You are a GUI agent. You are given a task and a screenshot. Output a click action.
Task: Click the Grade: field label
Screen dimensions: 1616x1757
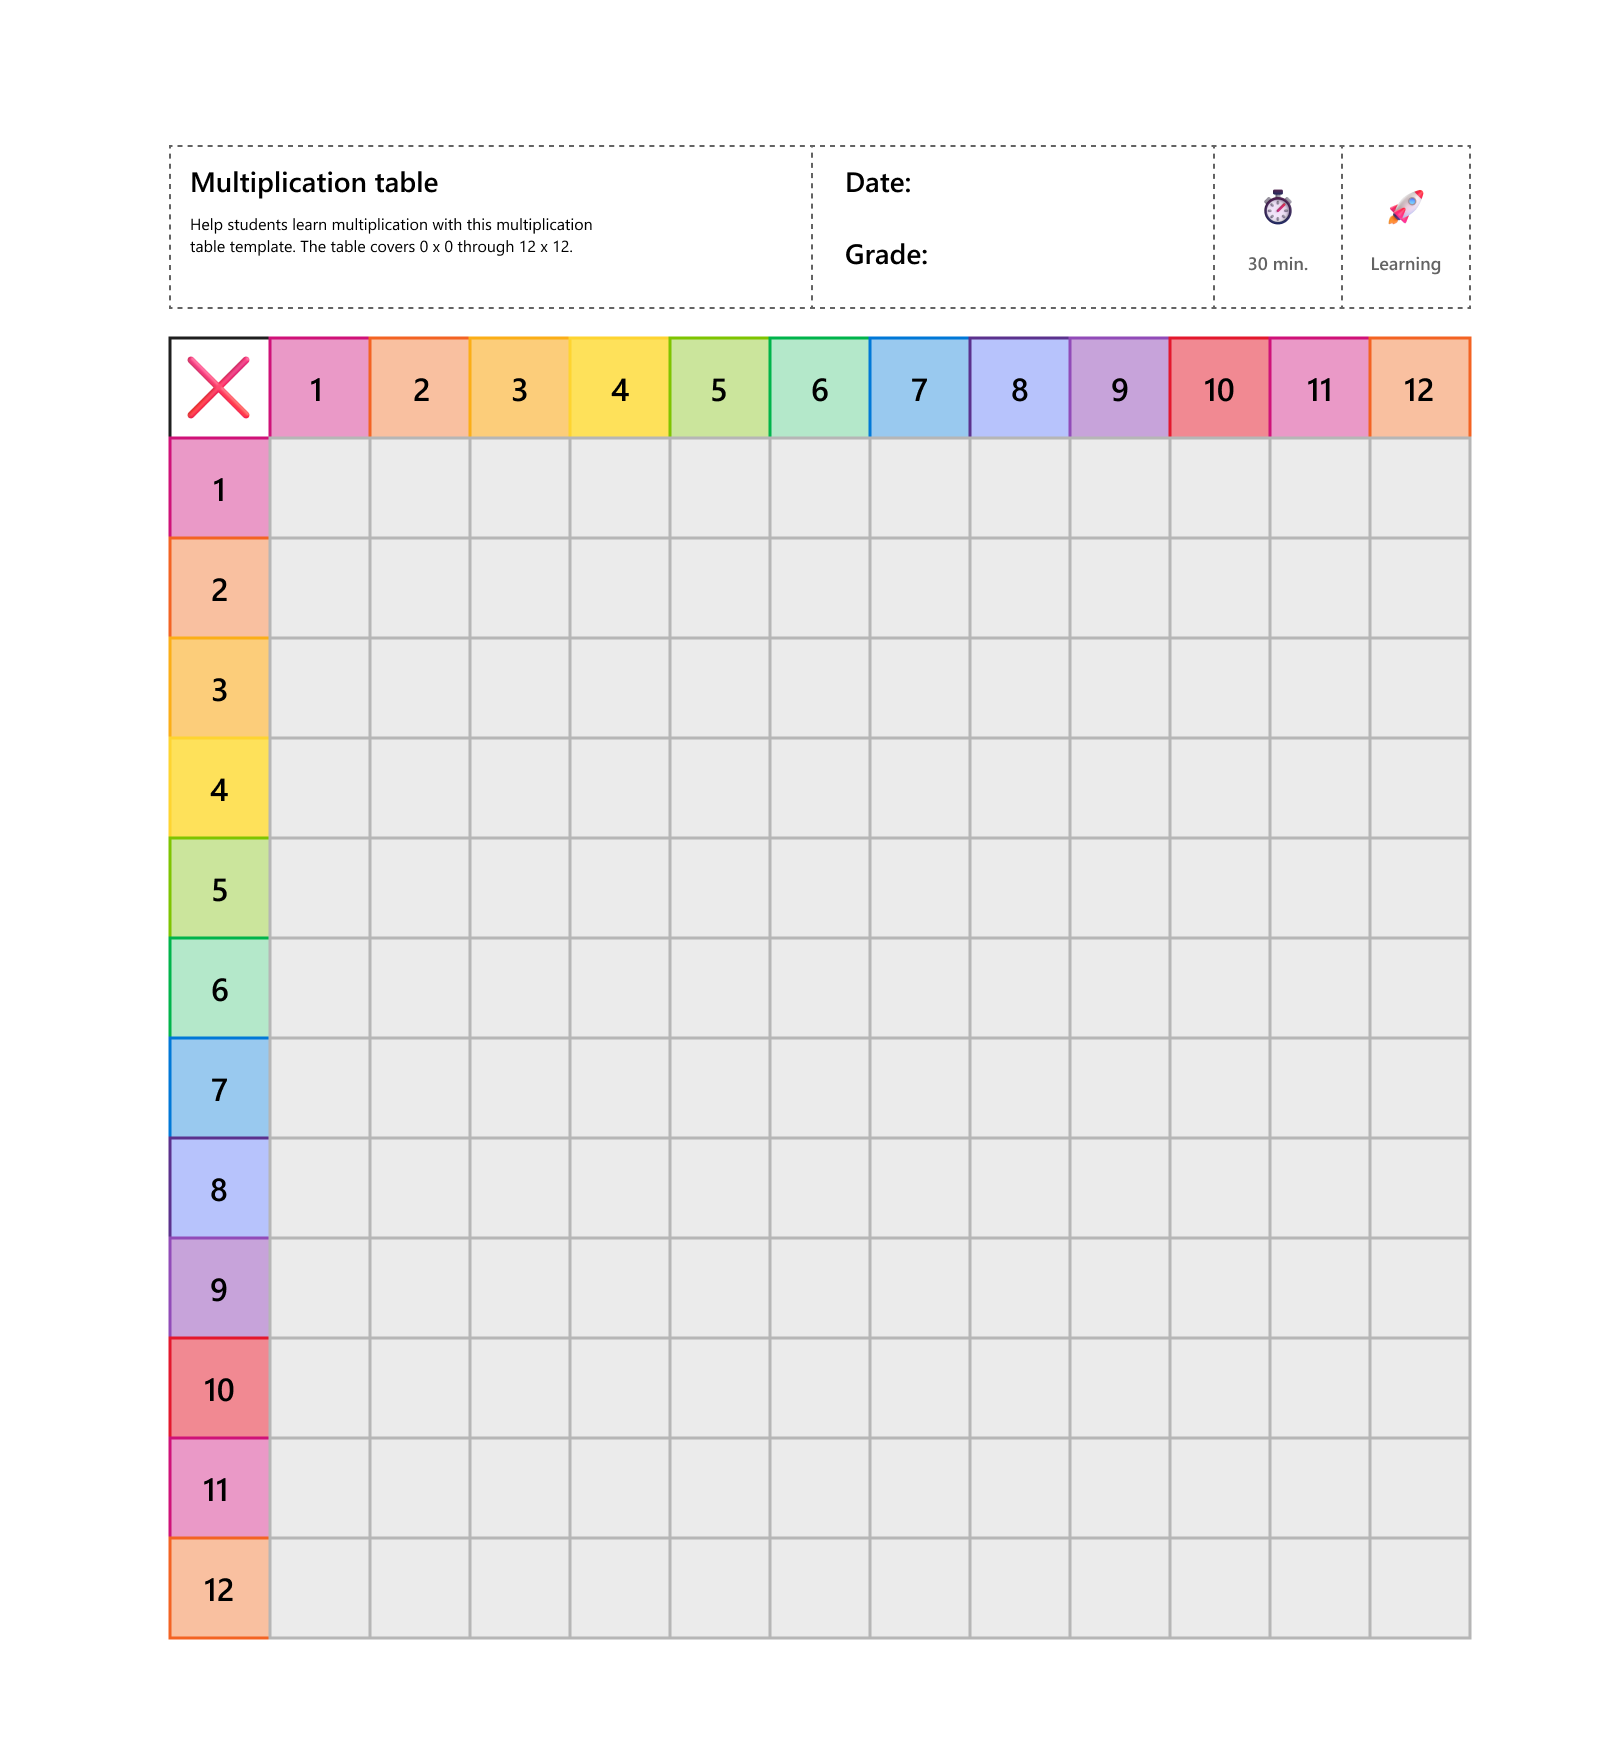tap(886, 255)
